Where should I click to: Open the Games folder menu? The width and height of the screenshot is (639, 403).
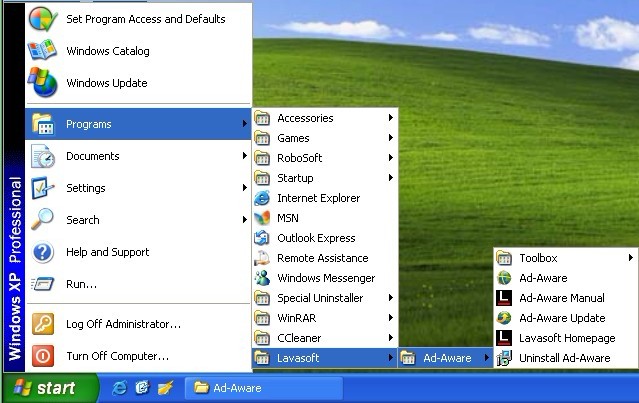293,138
